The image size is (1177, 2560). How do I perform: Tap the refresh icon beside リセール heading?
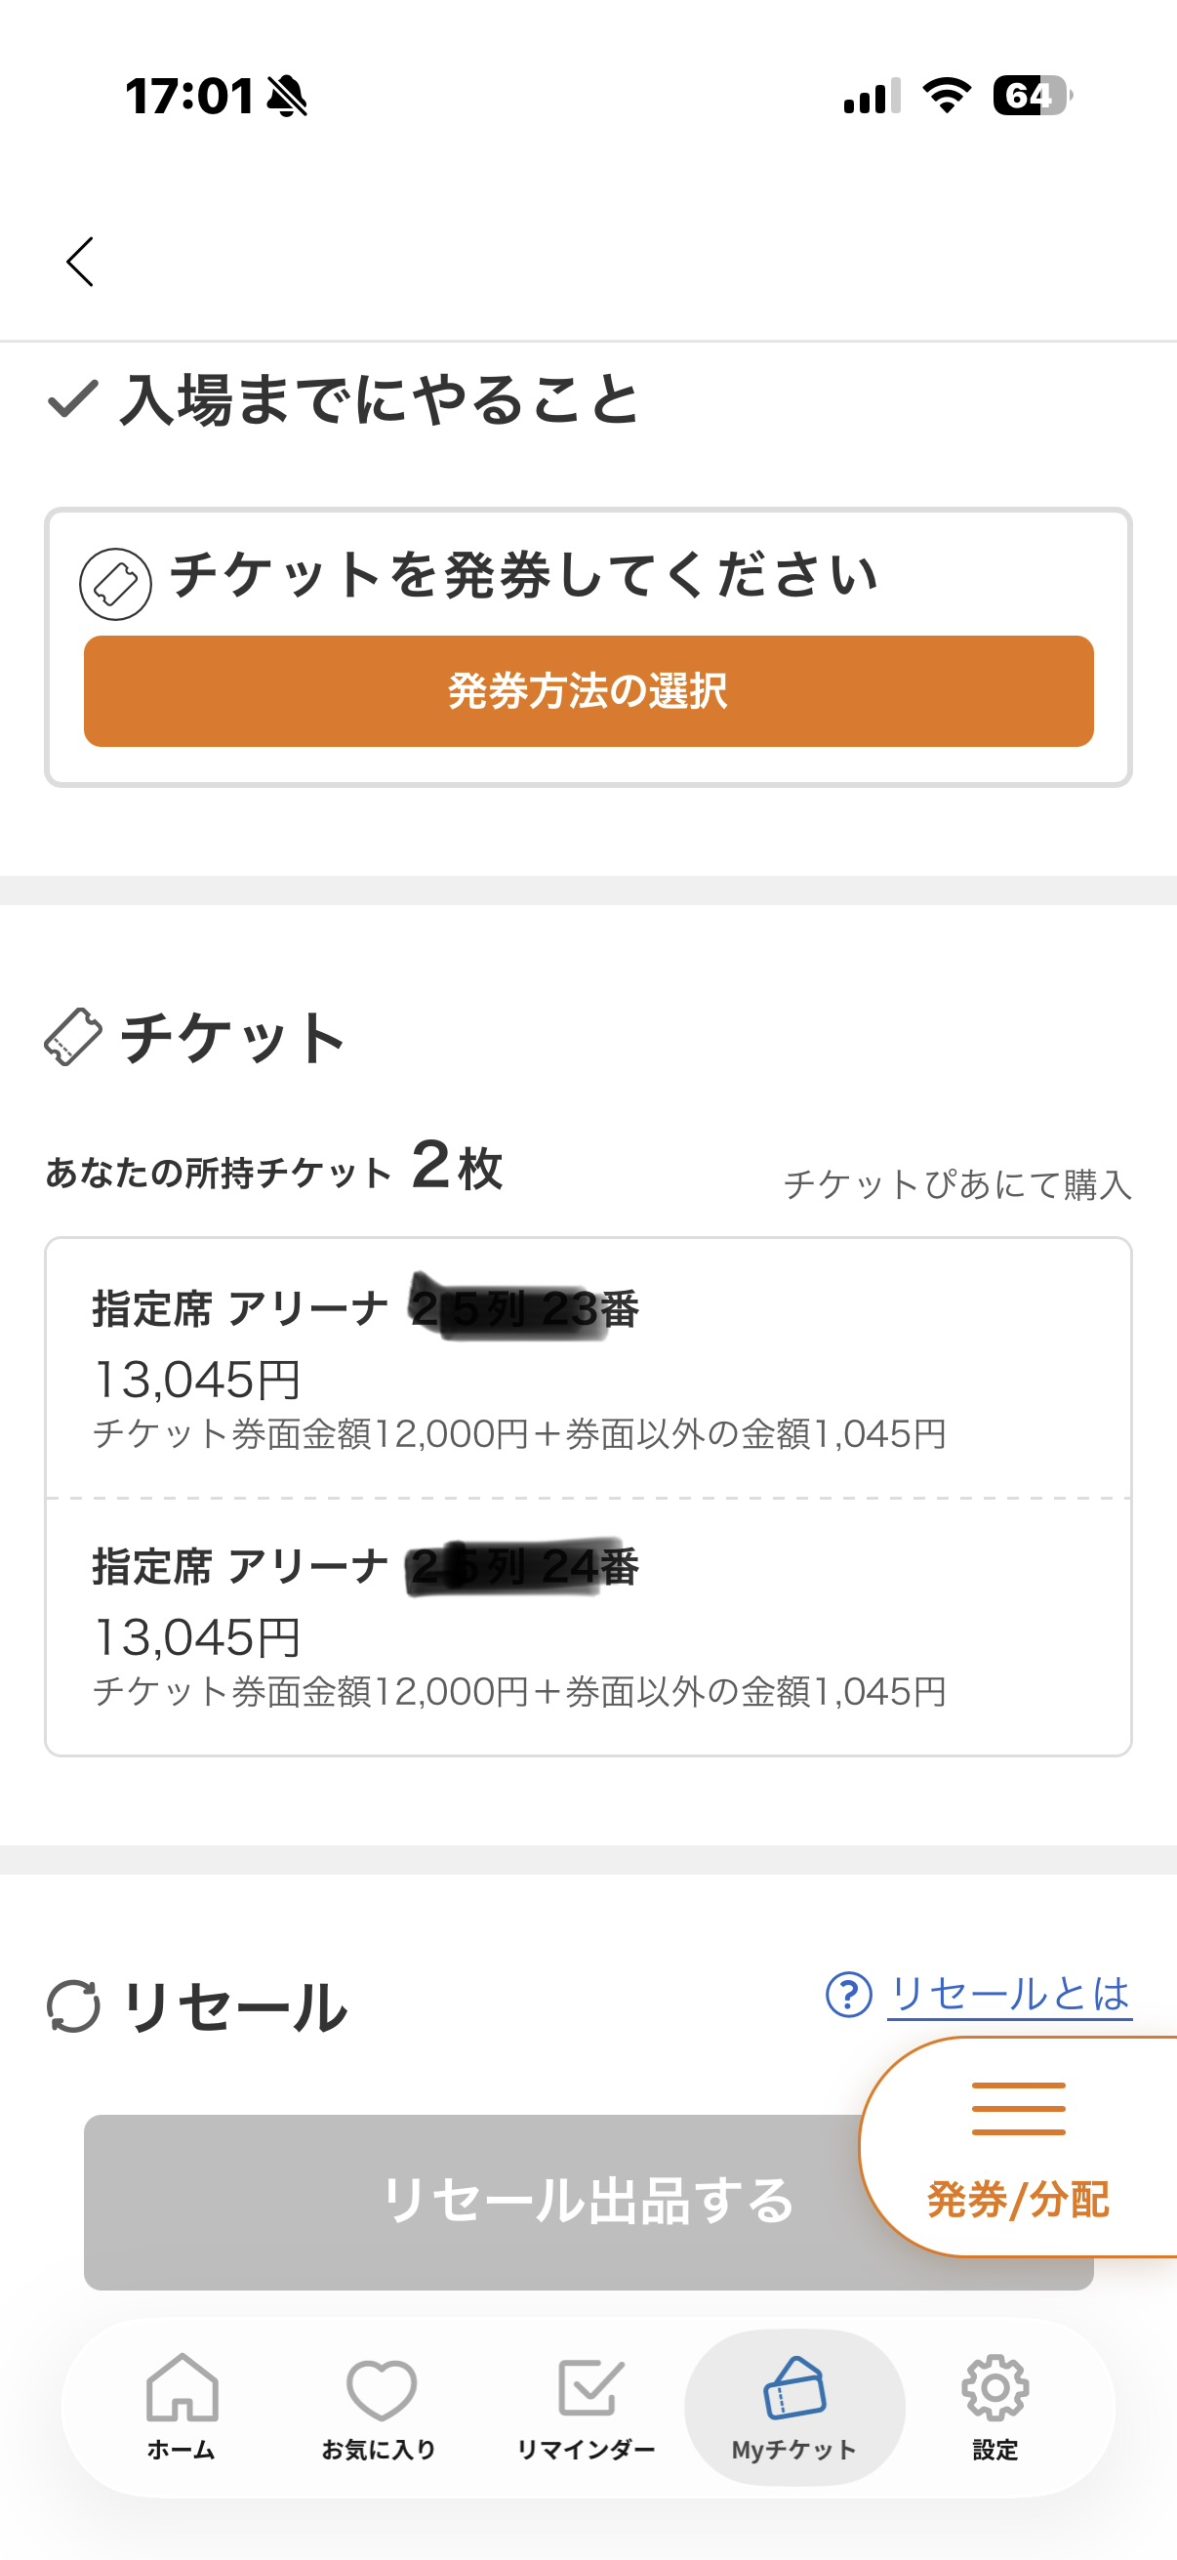pyautogui.click(x=74, y=2006)
